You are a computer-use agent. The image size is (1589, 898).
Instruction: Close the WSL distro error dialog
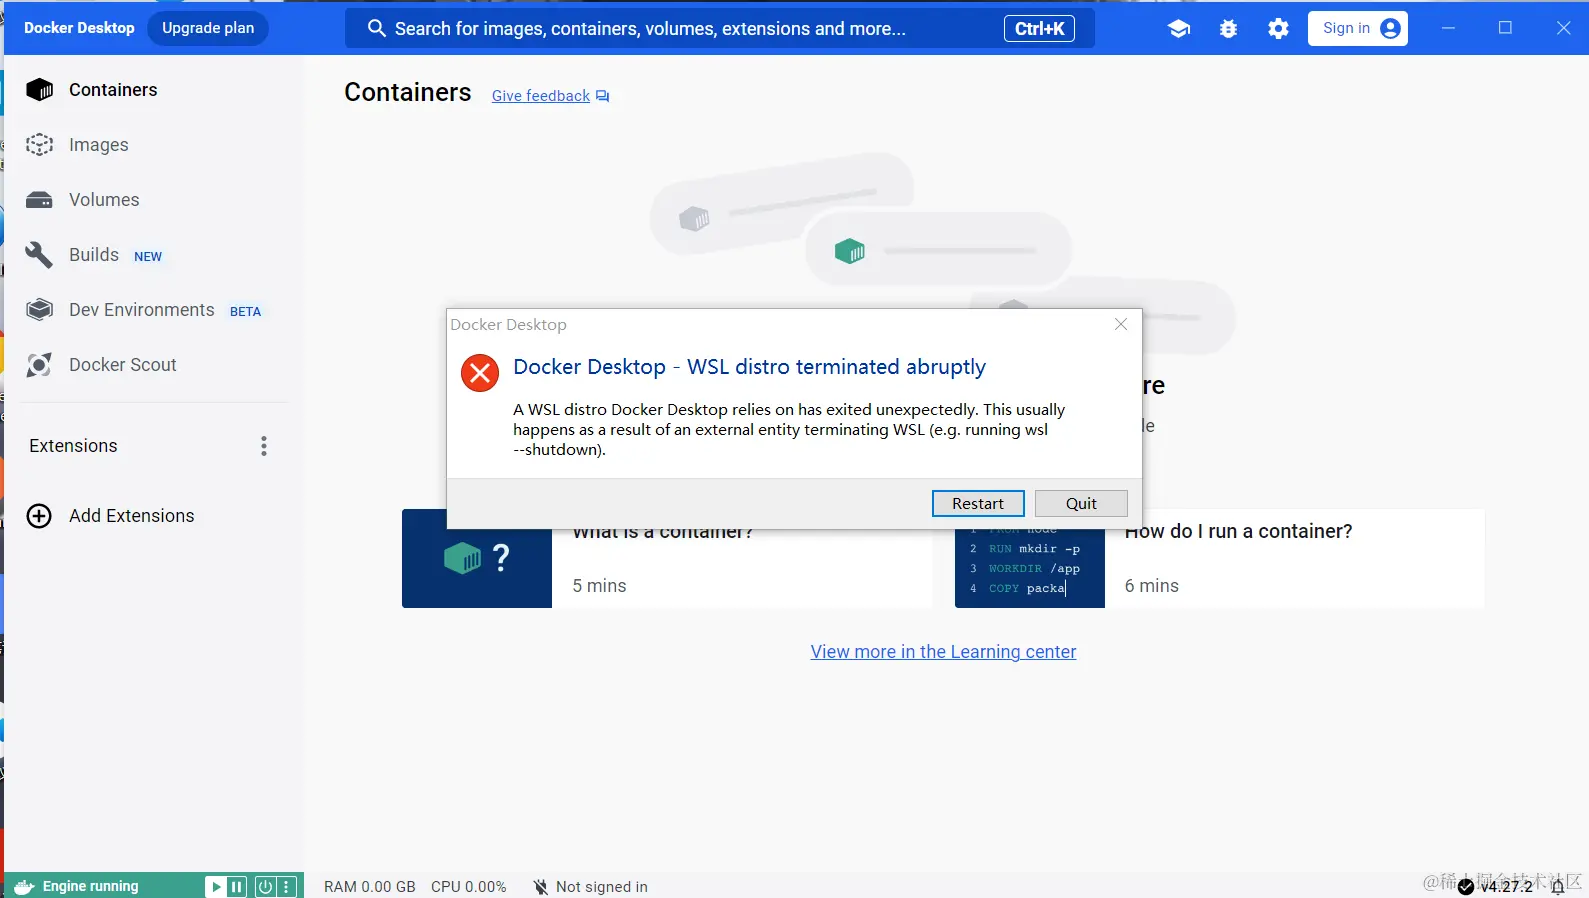click(x=1121, y=324)
